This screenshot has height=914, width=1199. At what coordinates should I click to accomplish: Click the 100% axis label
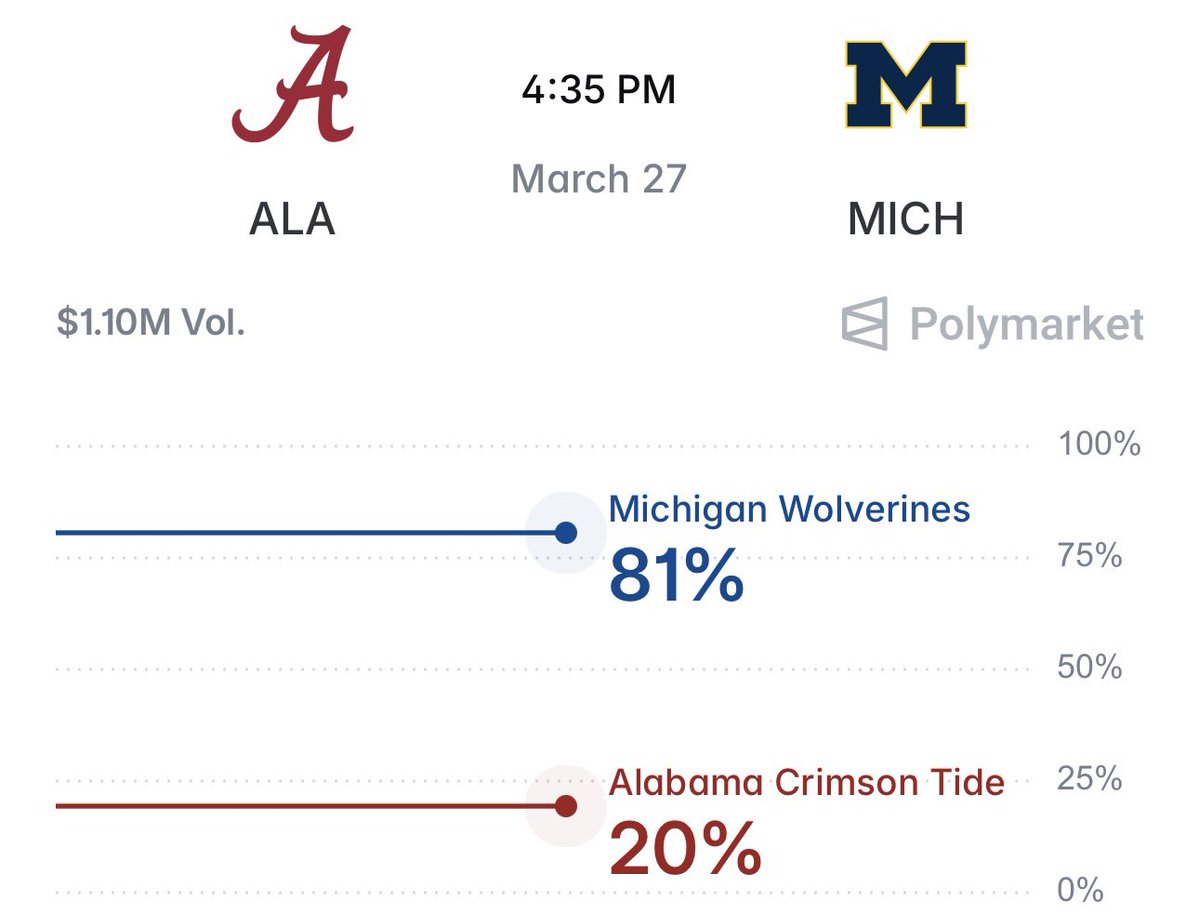coord(1099,444)
